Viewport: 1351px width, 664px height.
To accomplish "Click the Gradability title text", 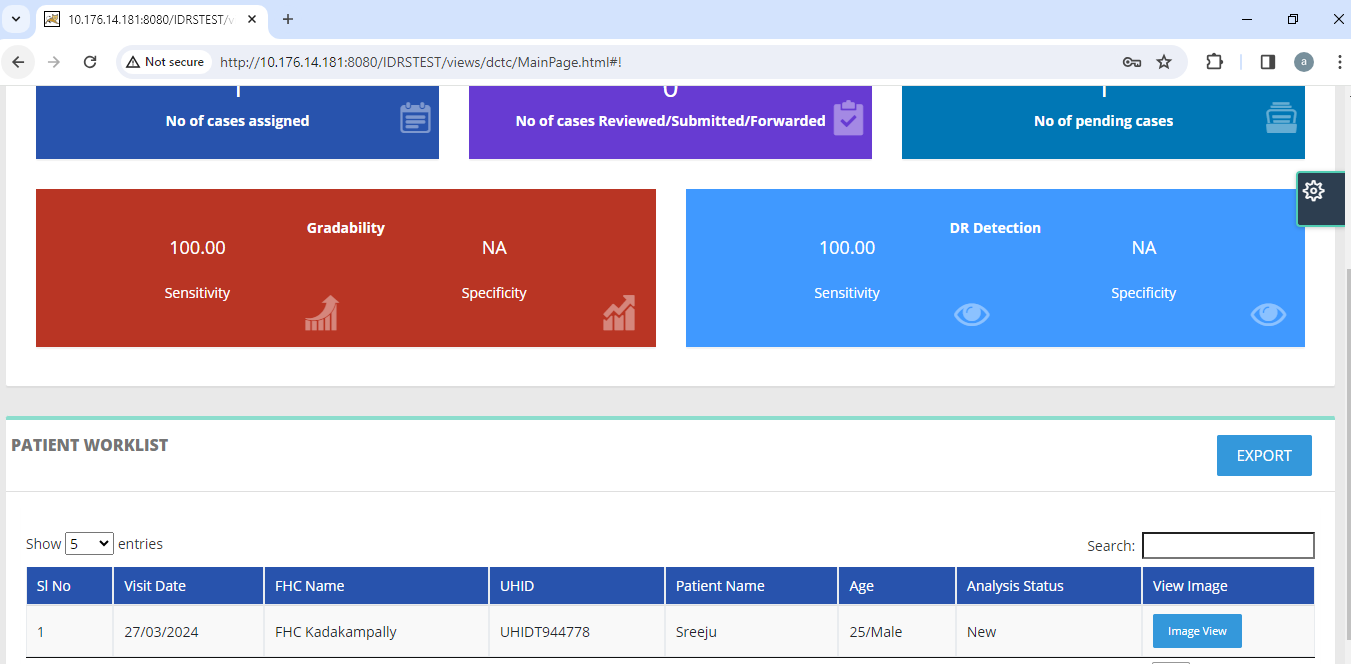I will pyautogui.click(x=346, y=228).
